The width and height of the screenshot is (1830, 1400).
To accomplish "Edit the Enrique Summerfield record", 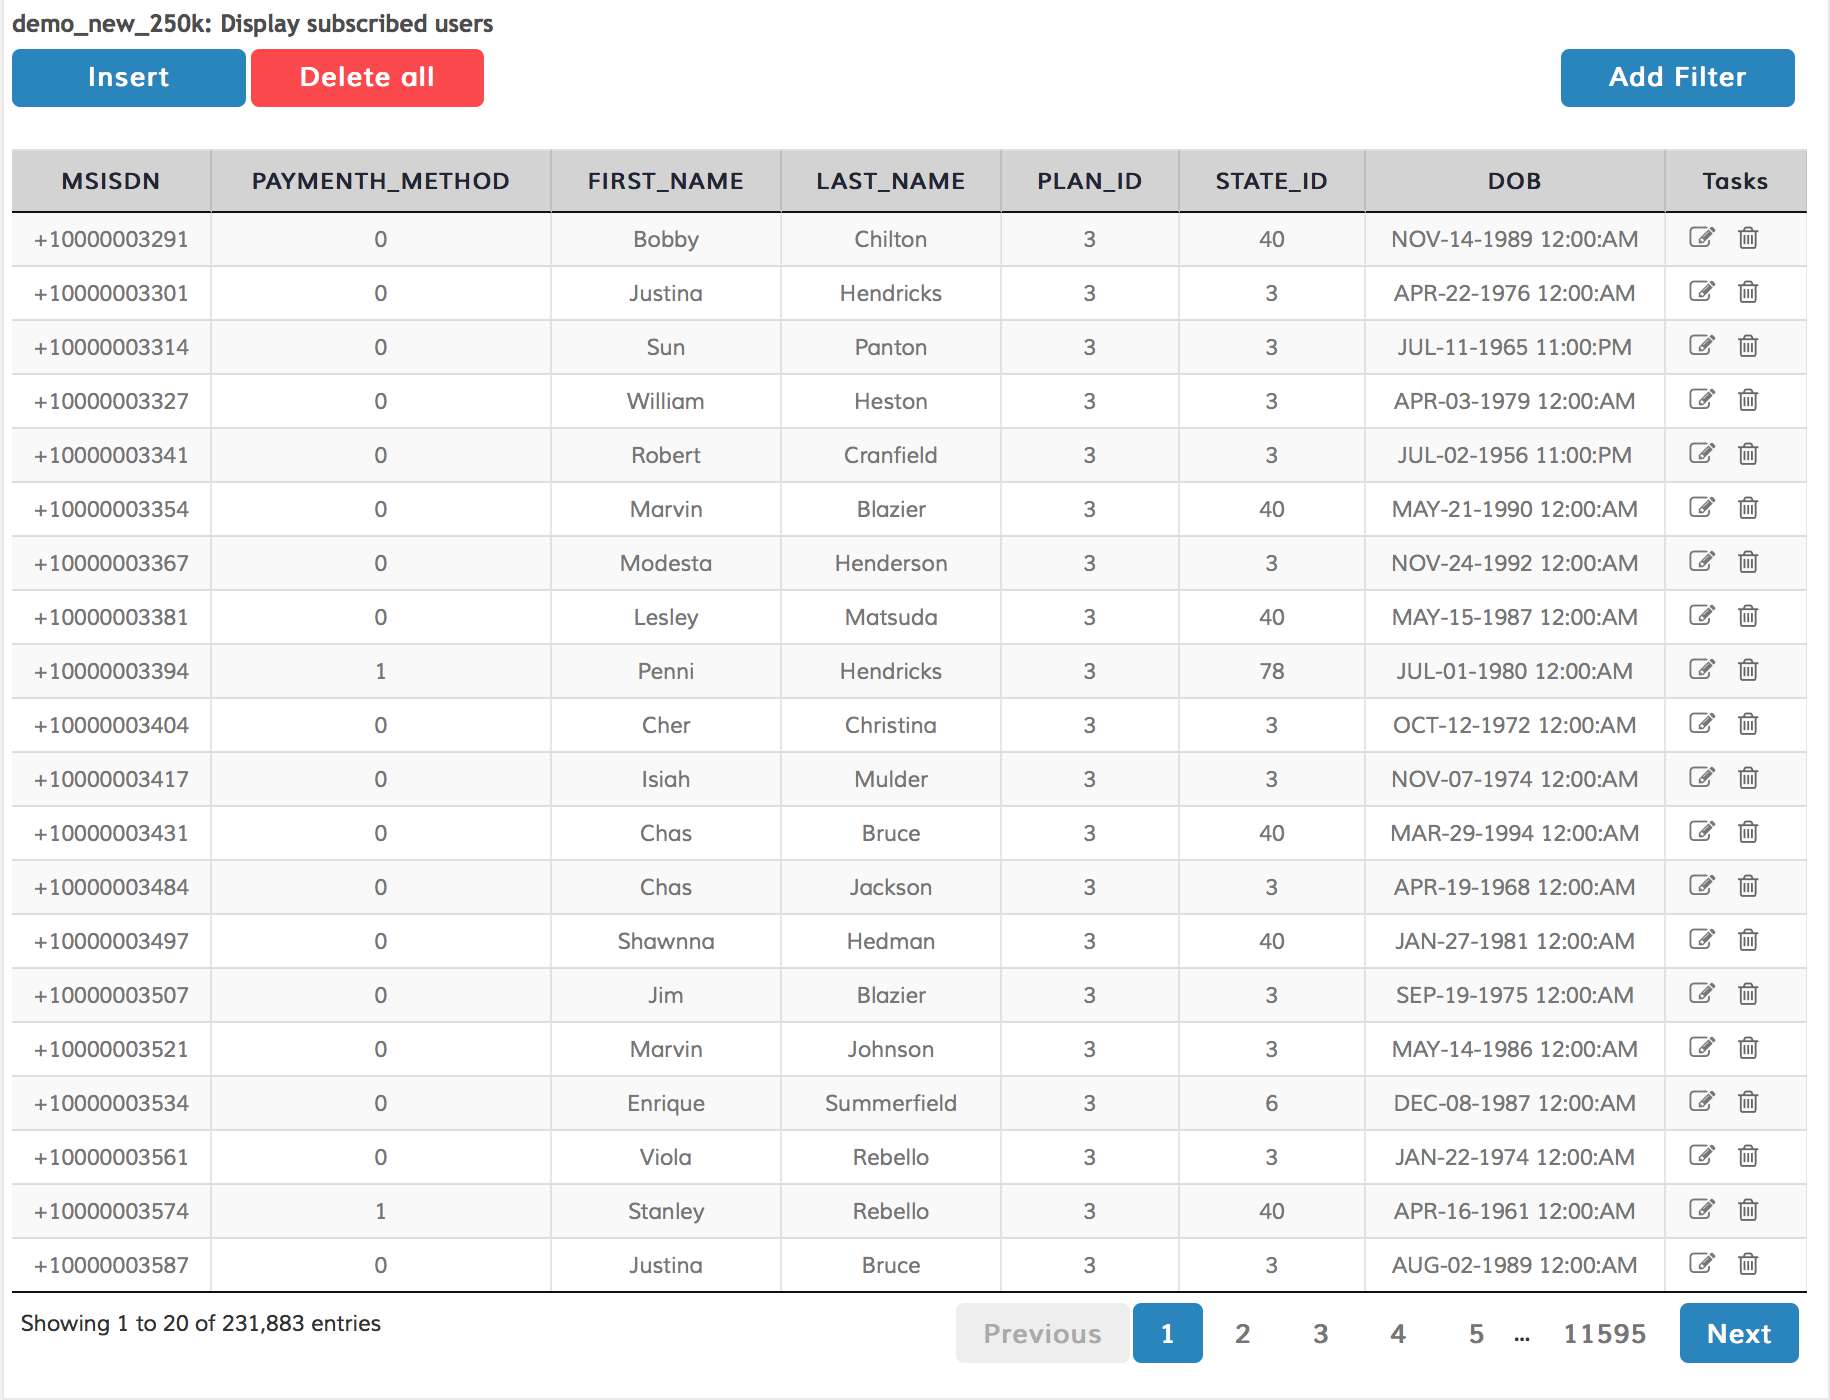I will click(x=1701, y=1102).
